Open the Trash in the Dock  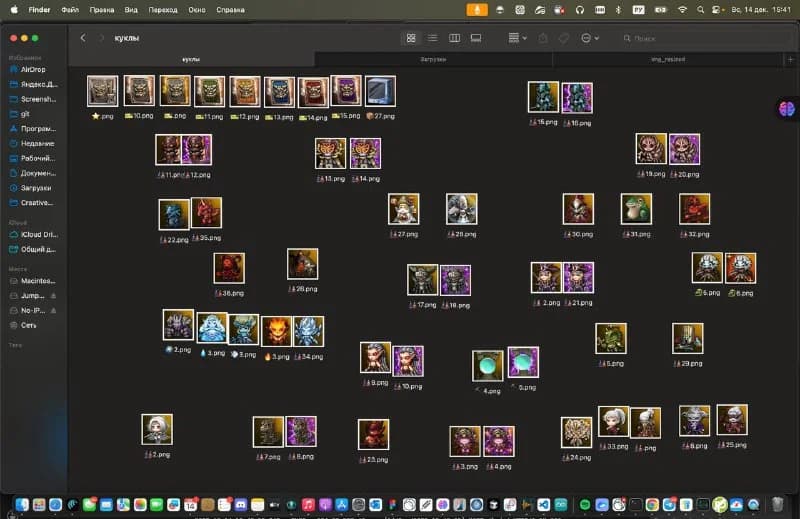point(777,505)
